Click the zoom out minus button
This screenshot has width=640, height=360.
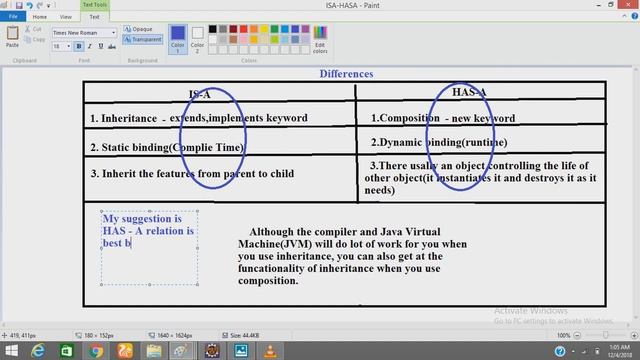577,336
